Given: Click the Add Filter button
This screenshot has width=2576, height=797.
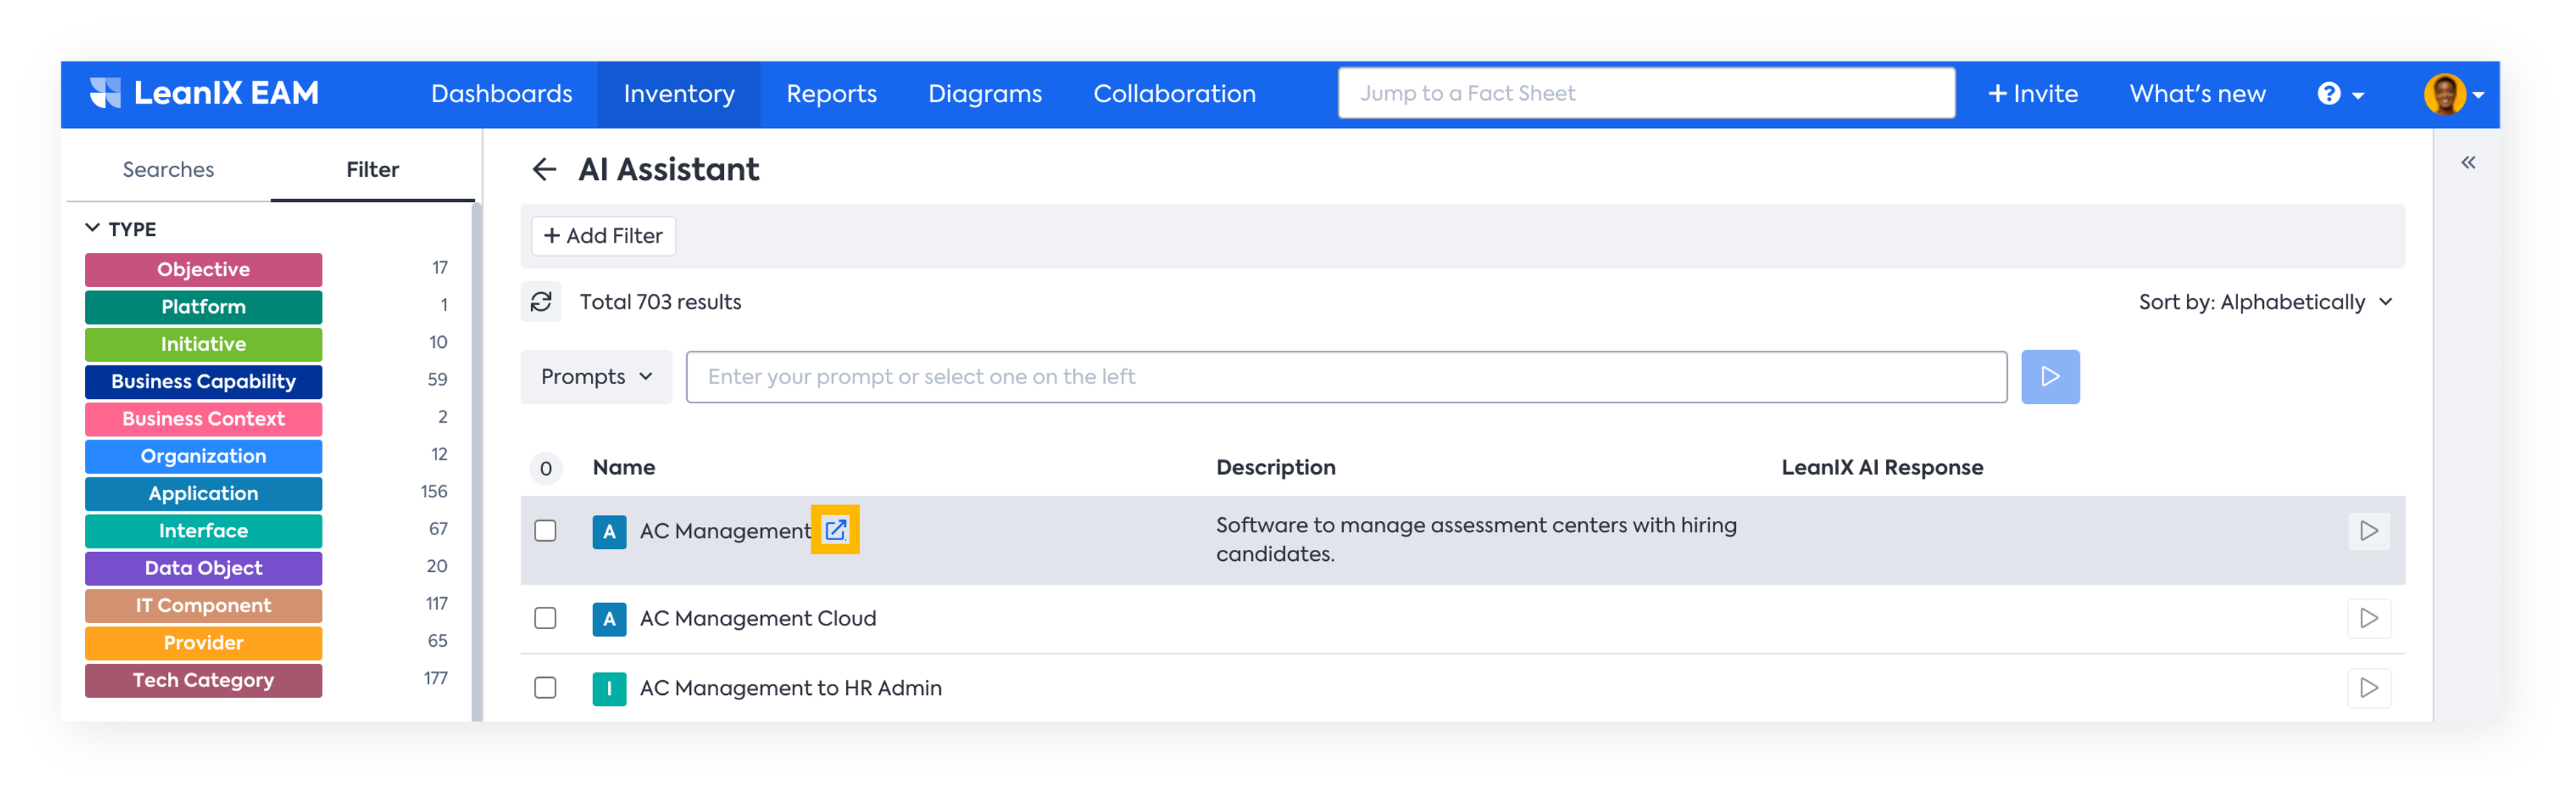Looking at the screenshot, I should coord(603,236).
